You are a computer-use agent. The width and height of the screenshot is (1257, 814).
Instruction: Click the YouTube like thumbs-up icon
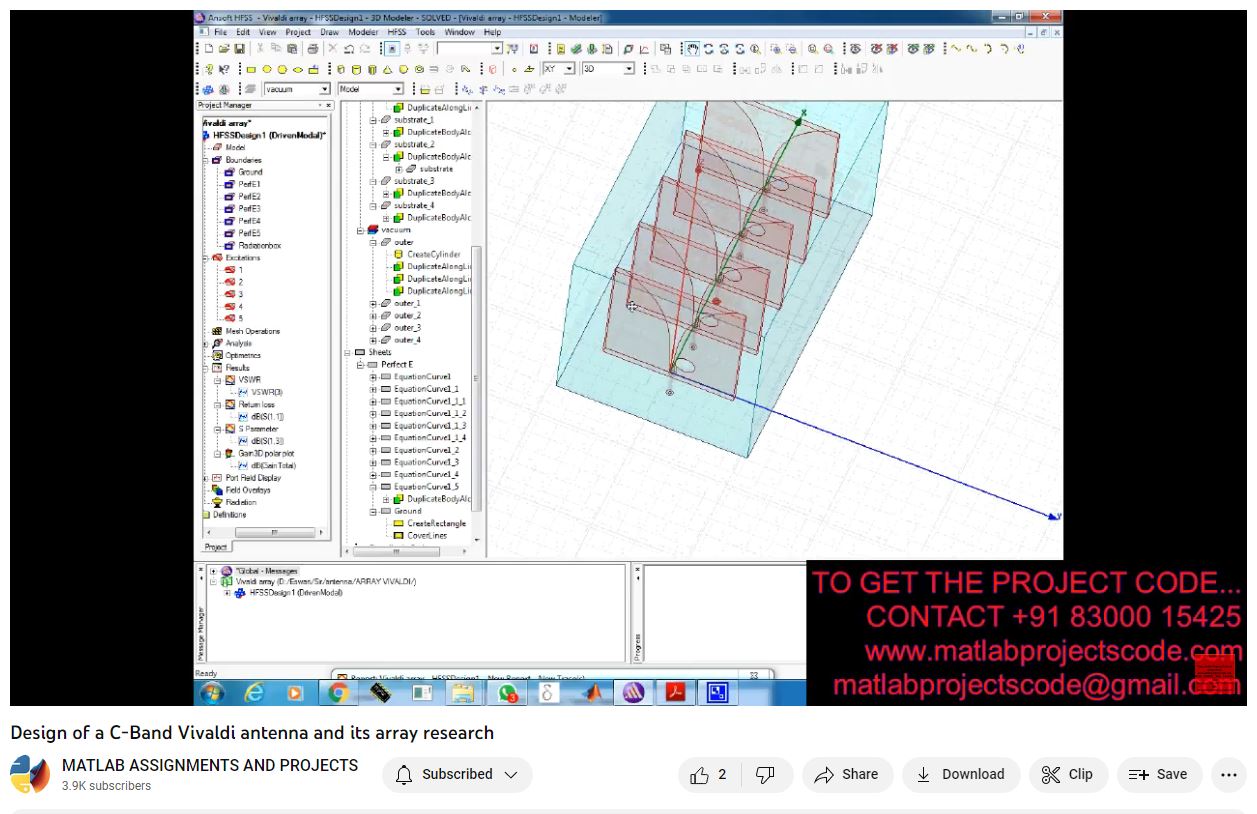coord(700,775)
